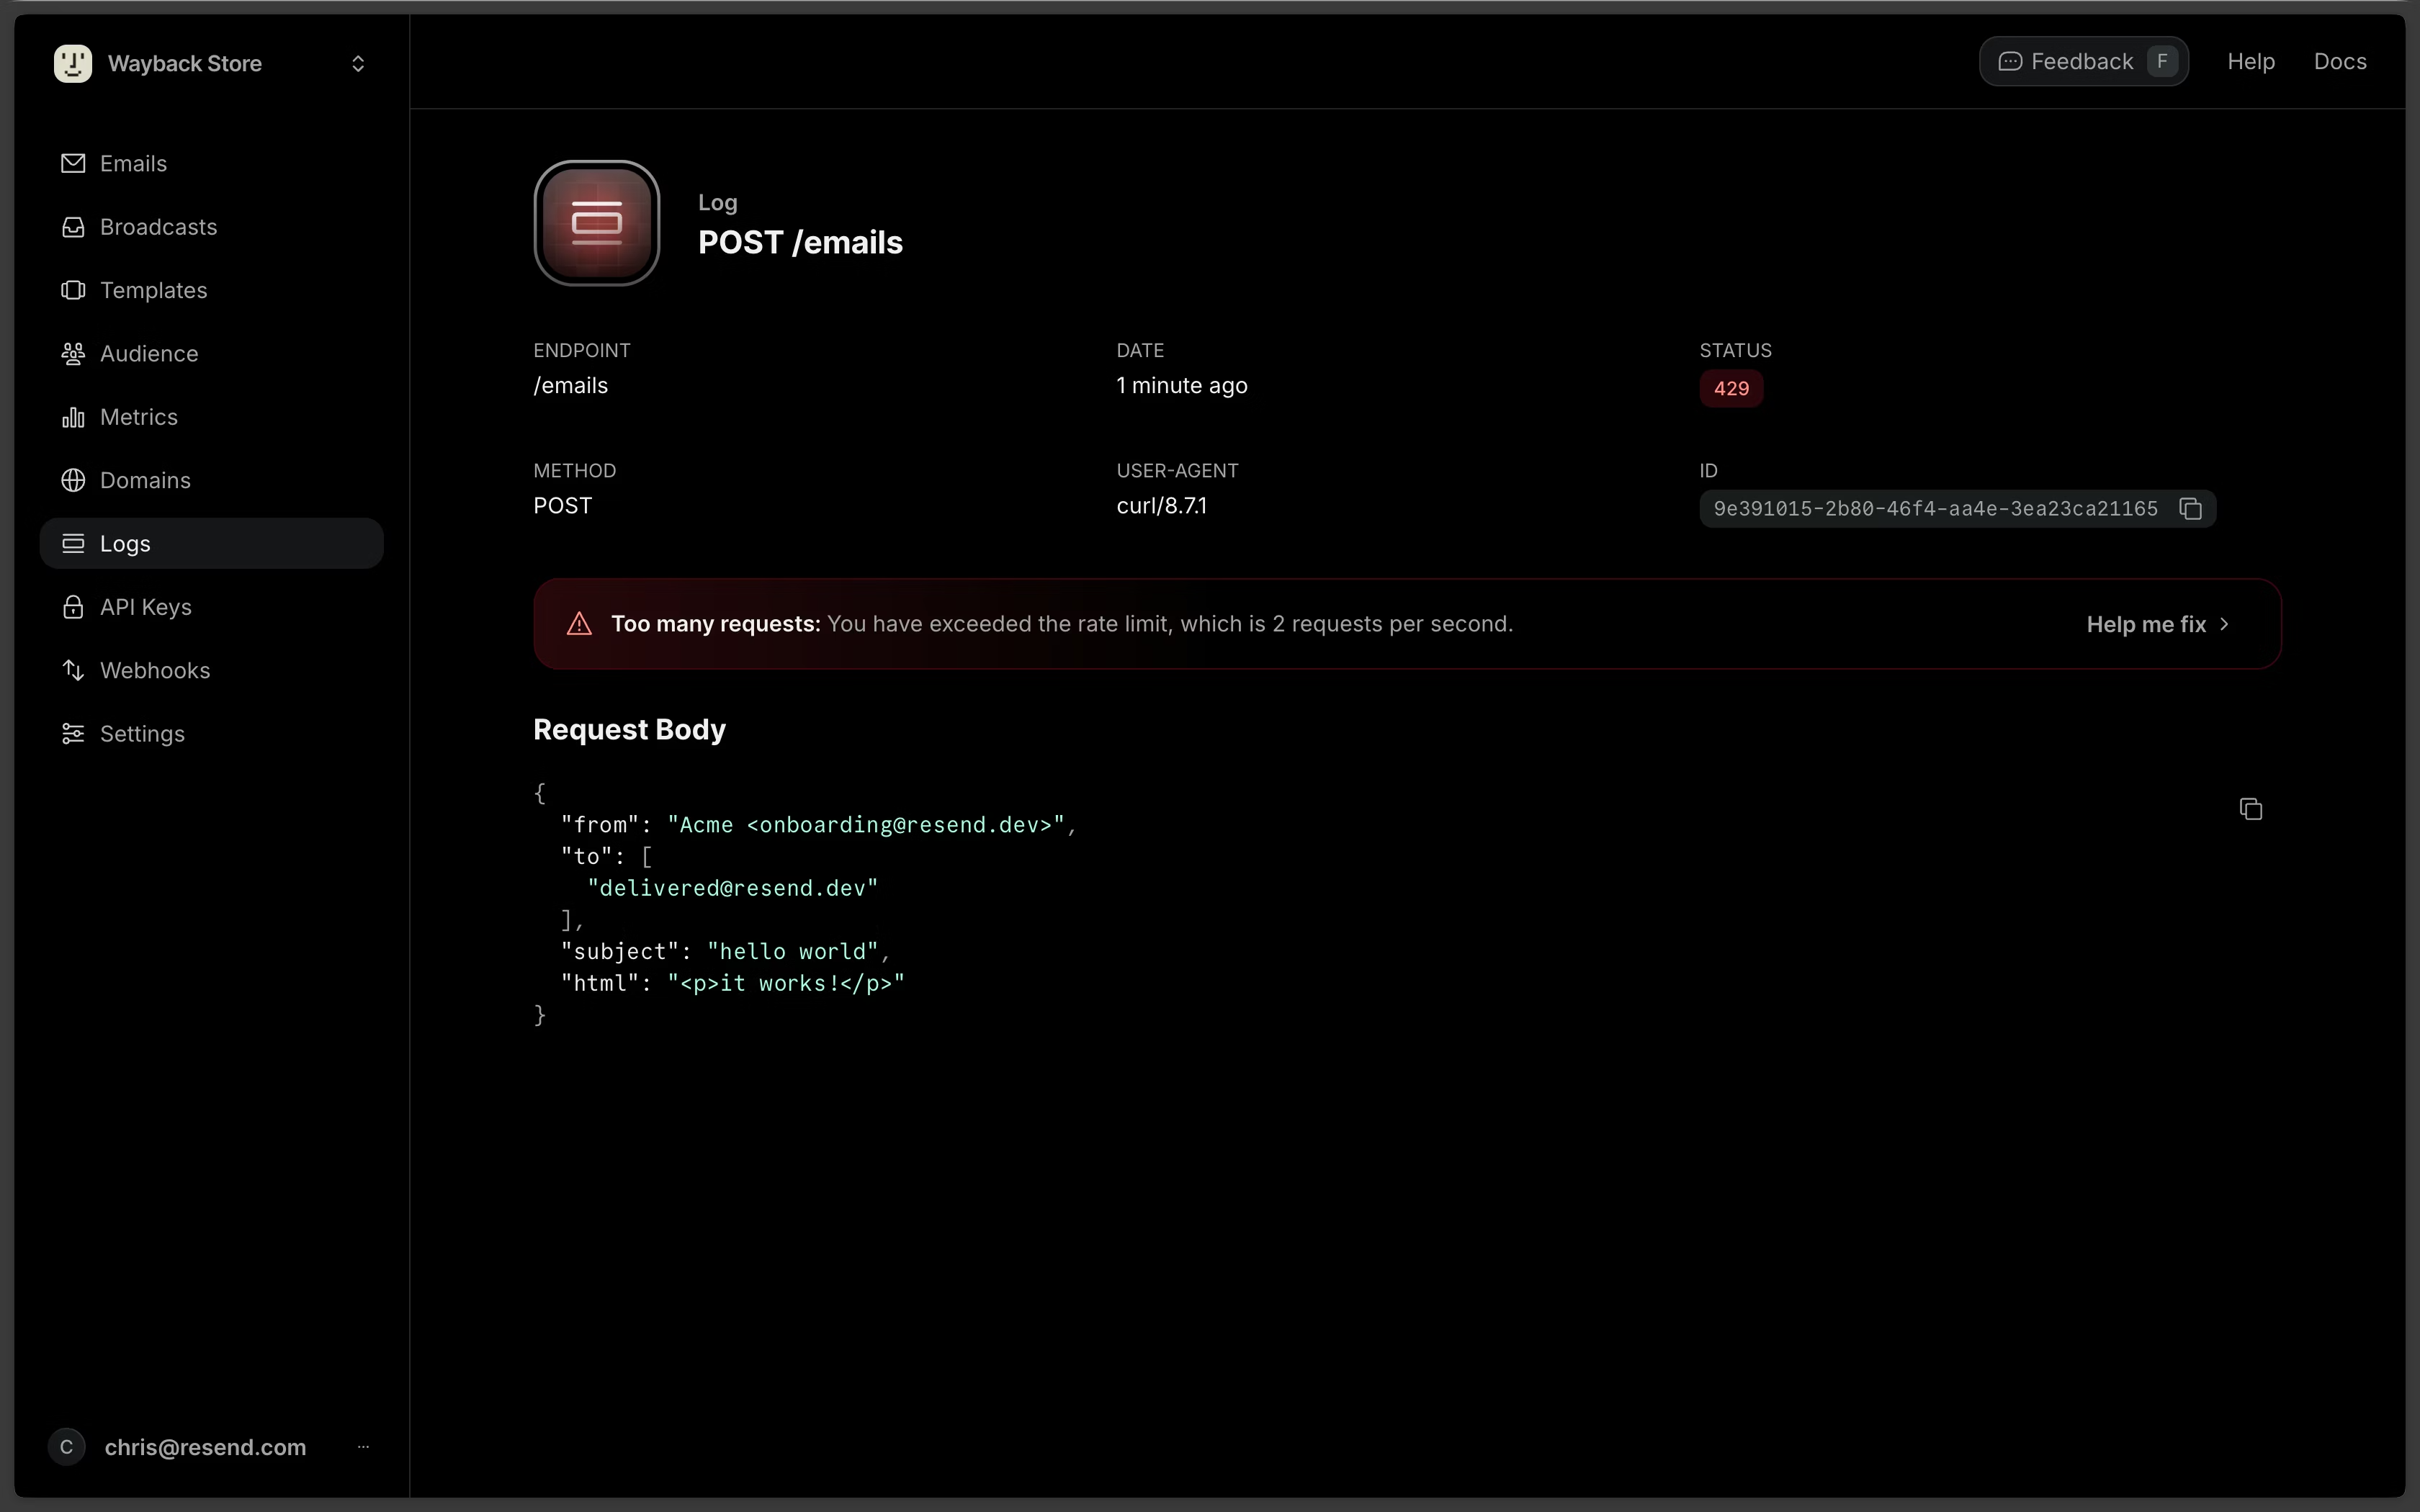Click the Wayback Store logo icon
The height and width of the screenshot is (1512, 2420).
71,62
